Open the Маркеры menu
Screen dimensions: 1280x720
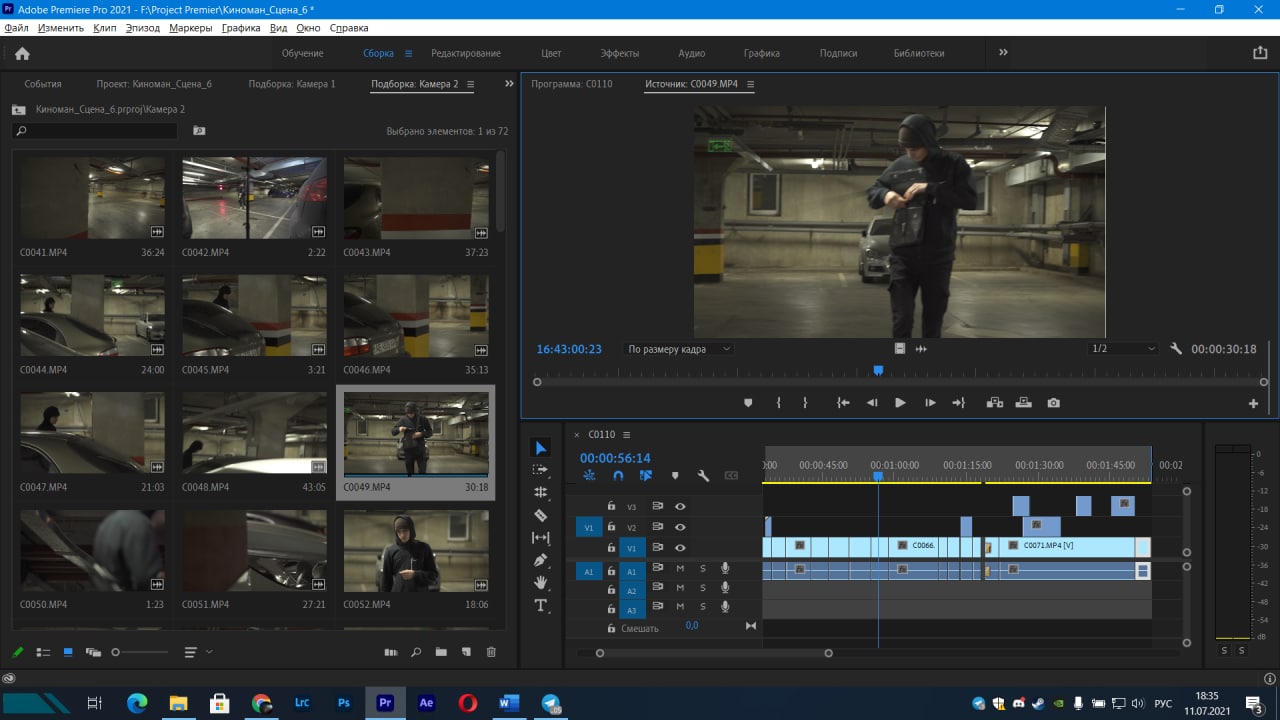[x=190, y=28]
